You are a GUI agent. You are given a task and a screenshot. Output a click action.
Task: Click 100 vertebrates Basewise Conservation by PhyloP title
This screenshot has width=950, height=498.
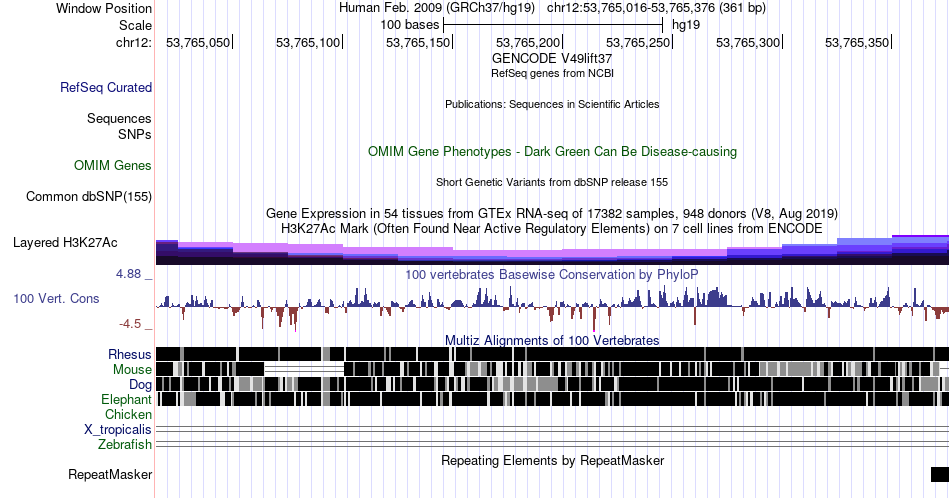(x=552, y=274)
